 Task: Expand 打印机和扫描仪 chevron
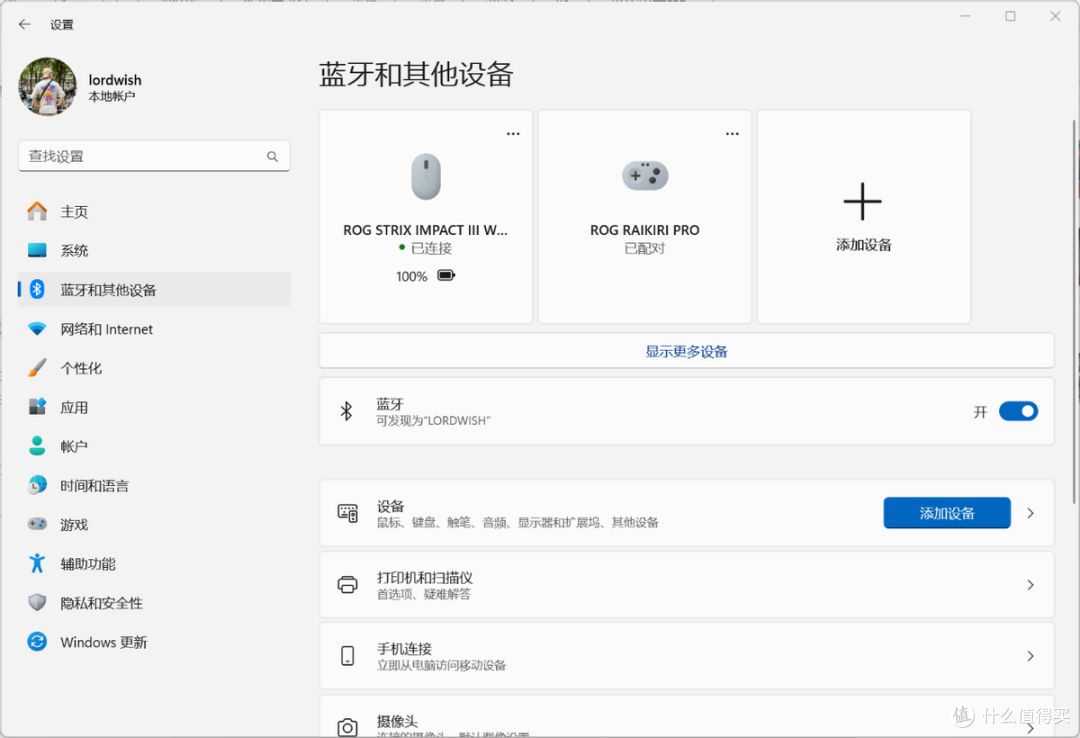click(1030, 584)
